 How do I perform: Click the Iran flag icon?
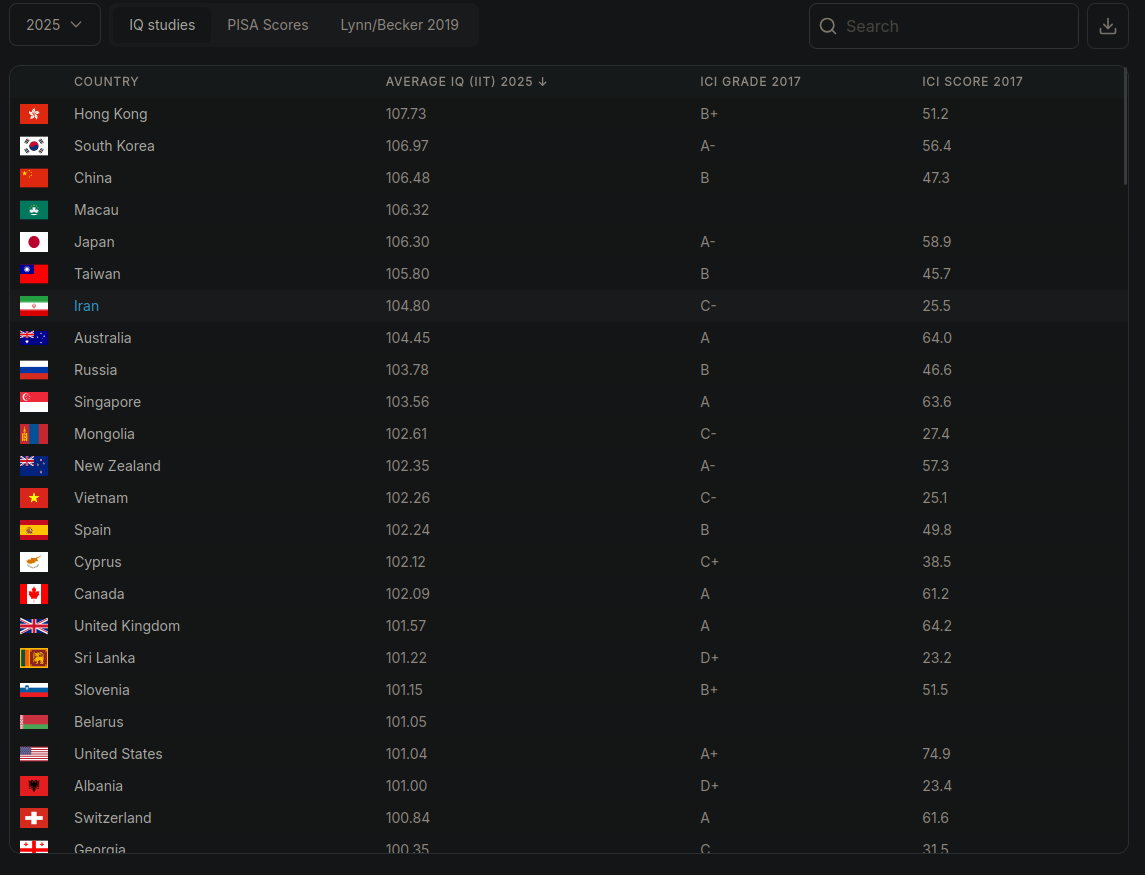point(34,306)
